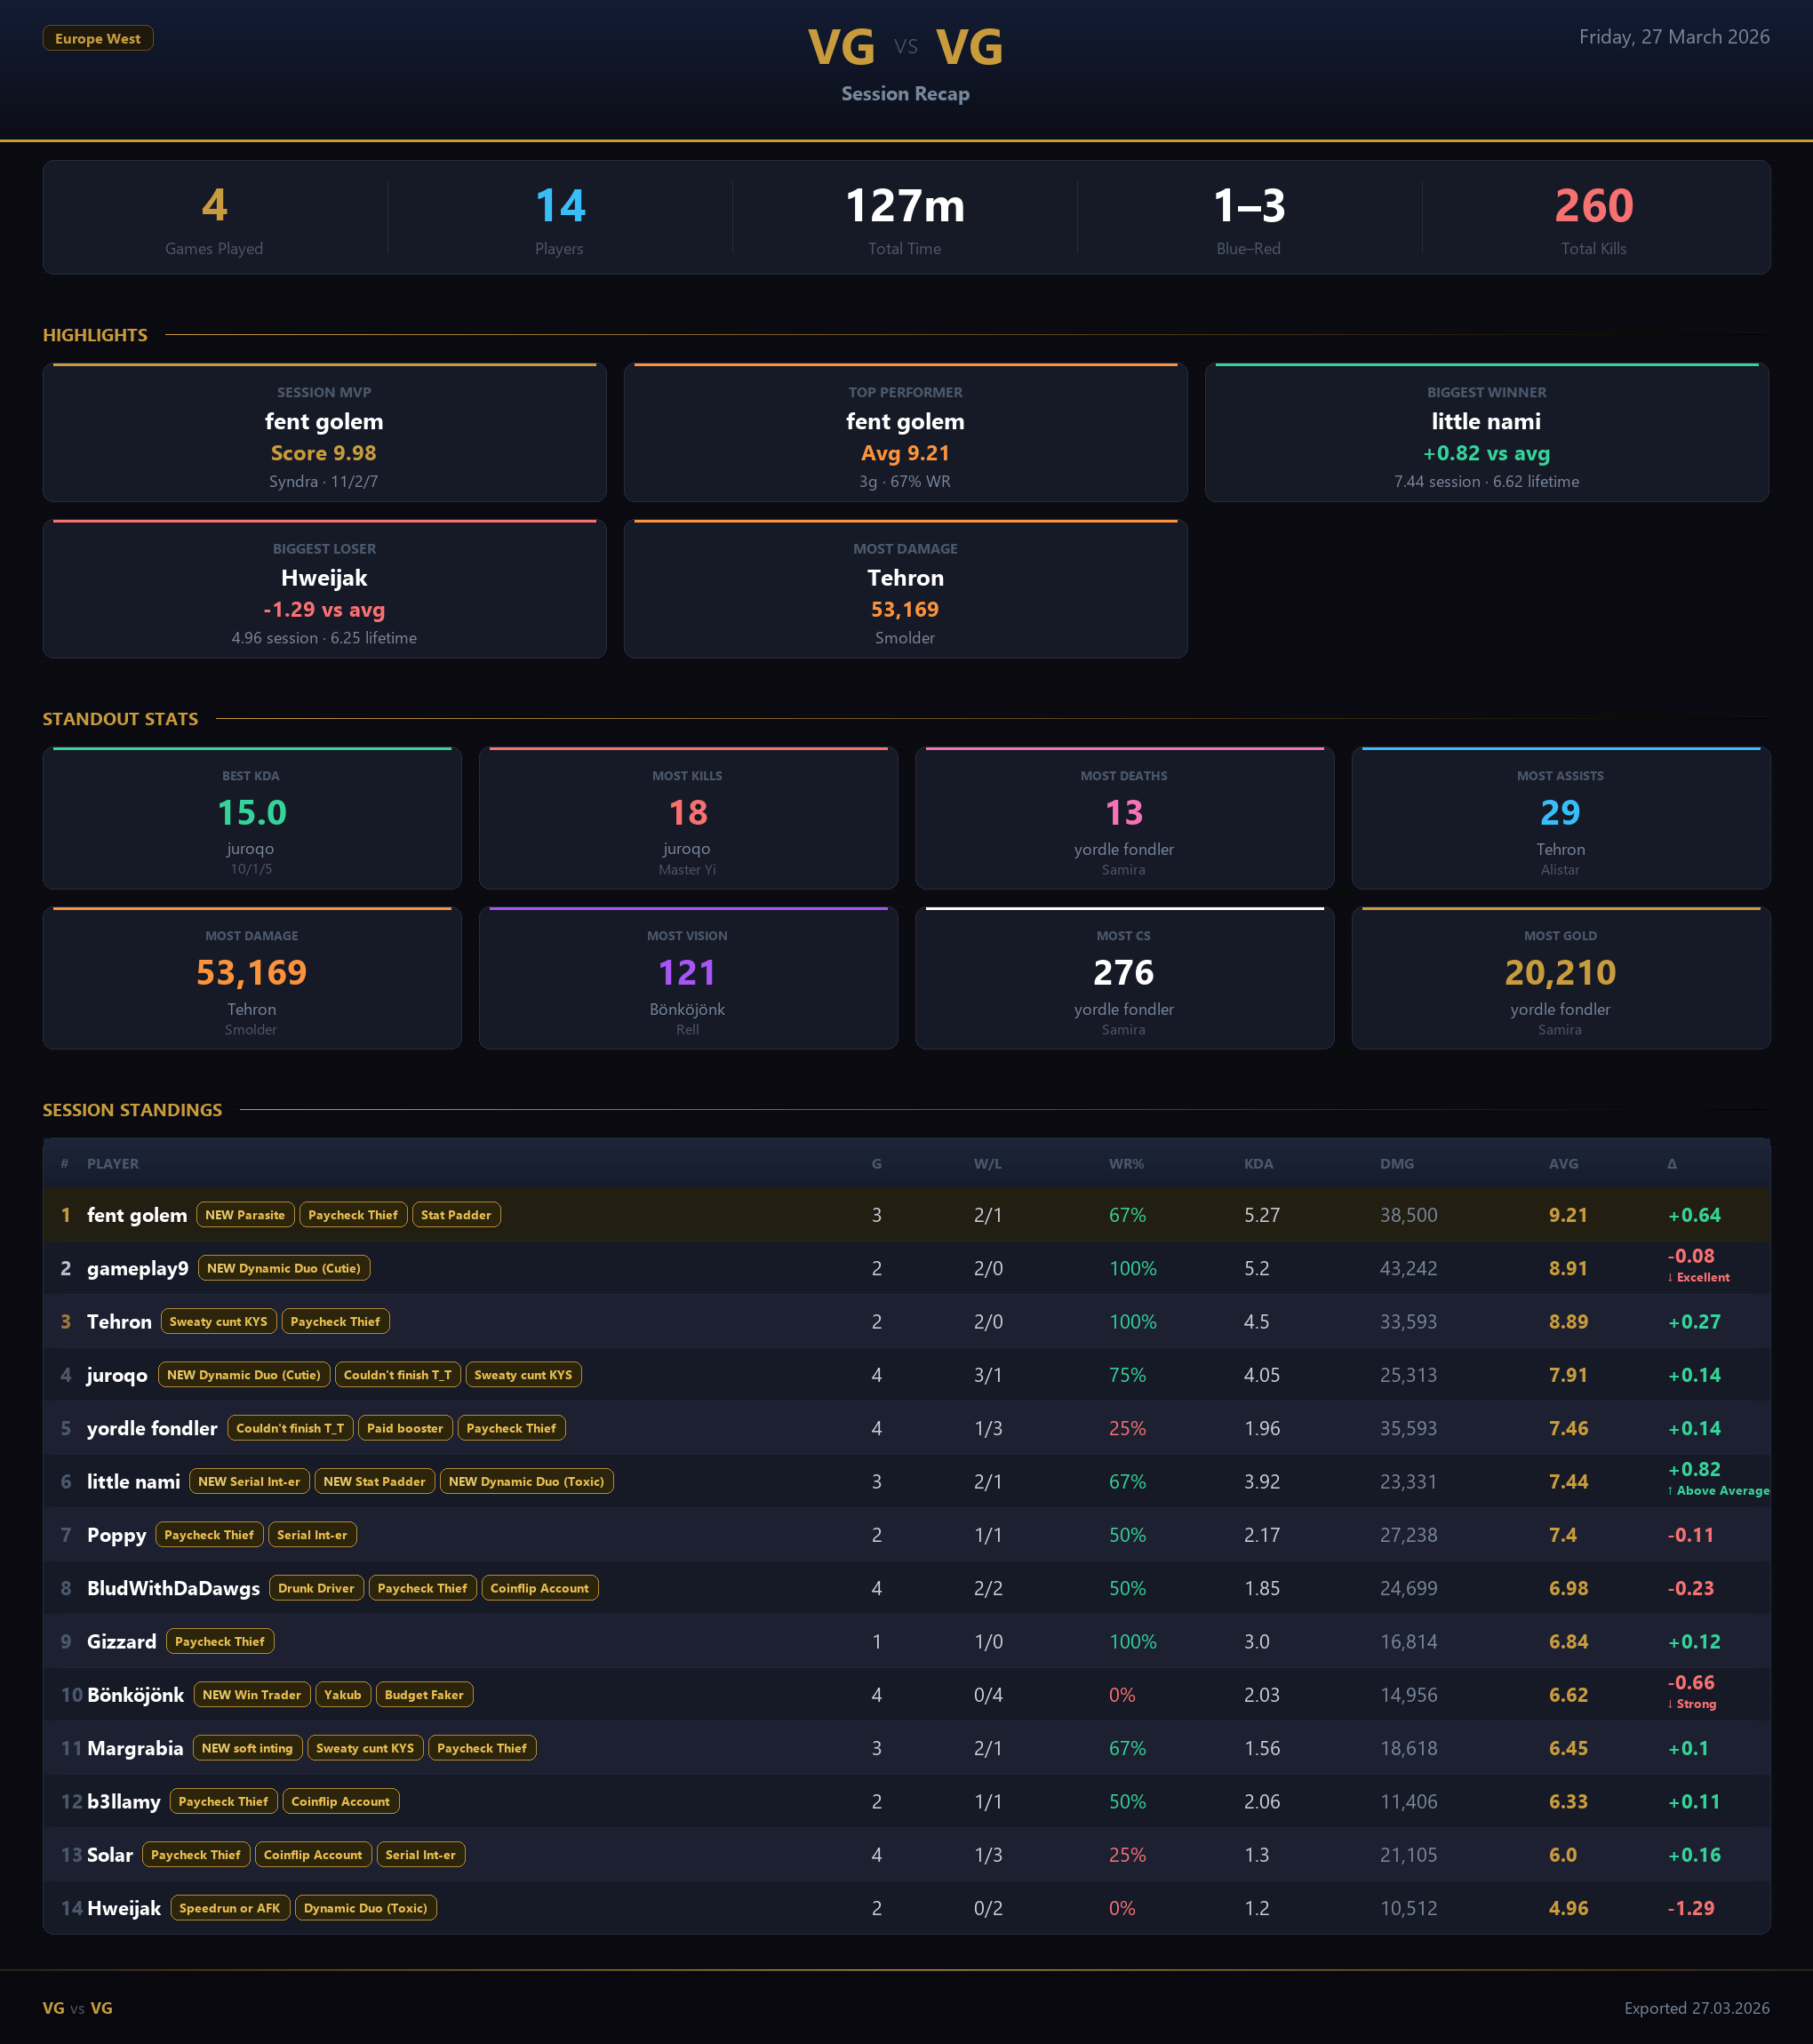
Task: Click the Europe West region badge
Action: pyautogui.click(x=97, y=38)
